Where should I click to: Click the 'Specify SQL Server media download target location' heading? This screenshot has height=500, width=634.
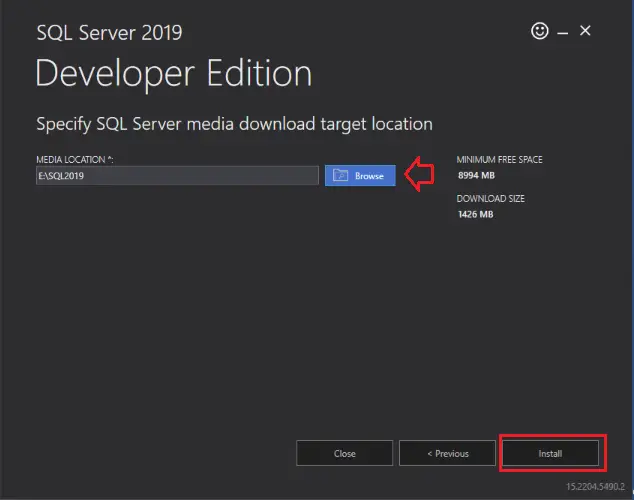point(235,124)
